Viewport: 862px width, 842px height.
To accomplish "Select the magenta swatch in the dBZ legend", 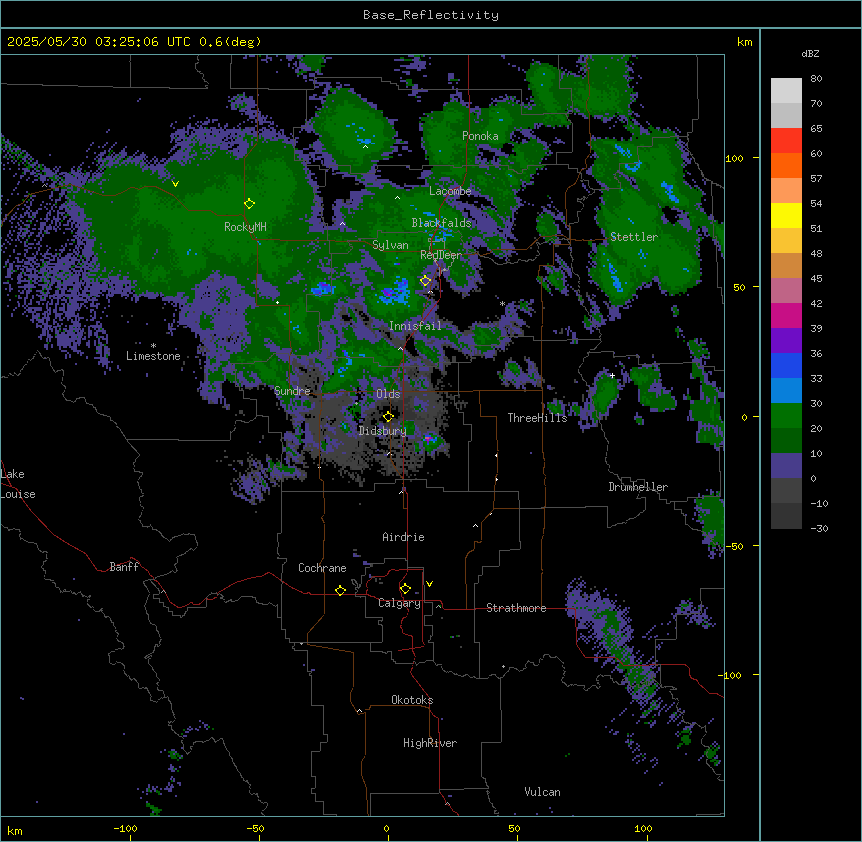I will 786,315.
